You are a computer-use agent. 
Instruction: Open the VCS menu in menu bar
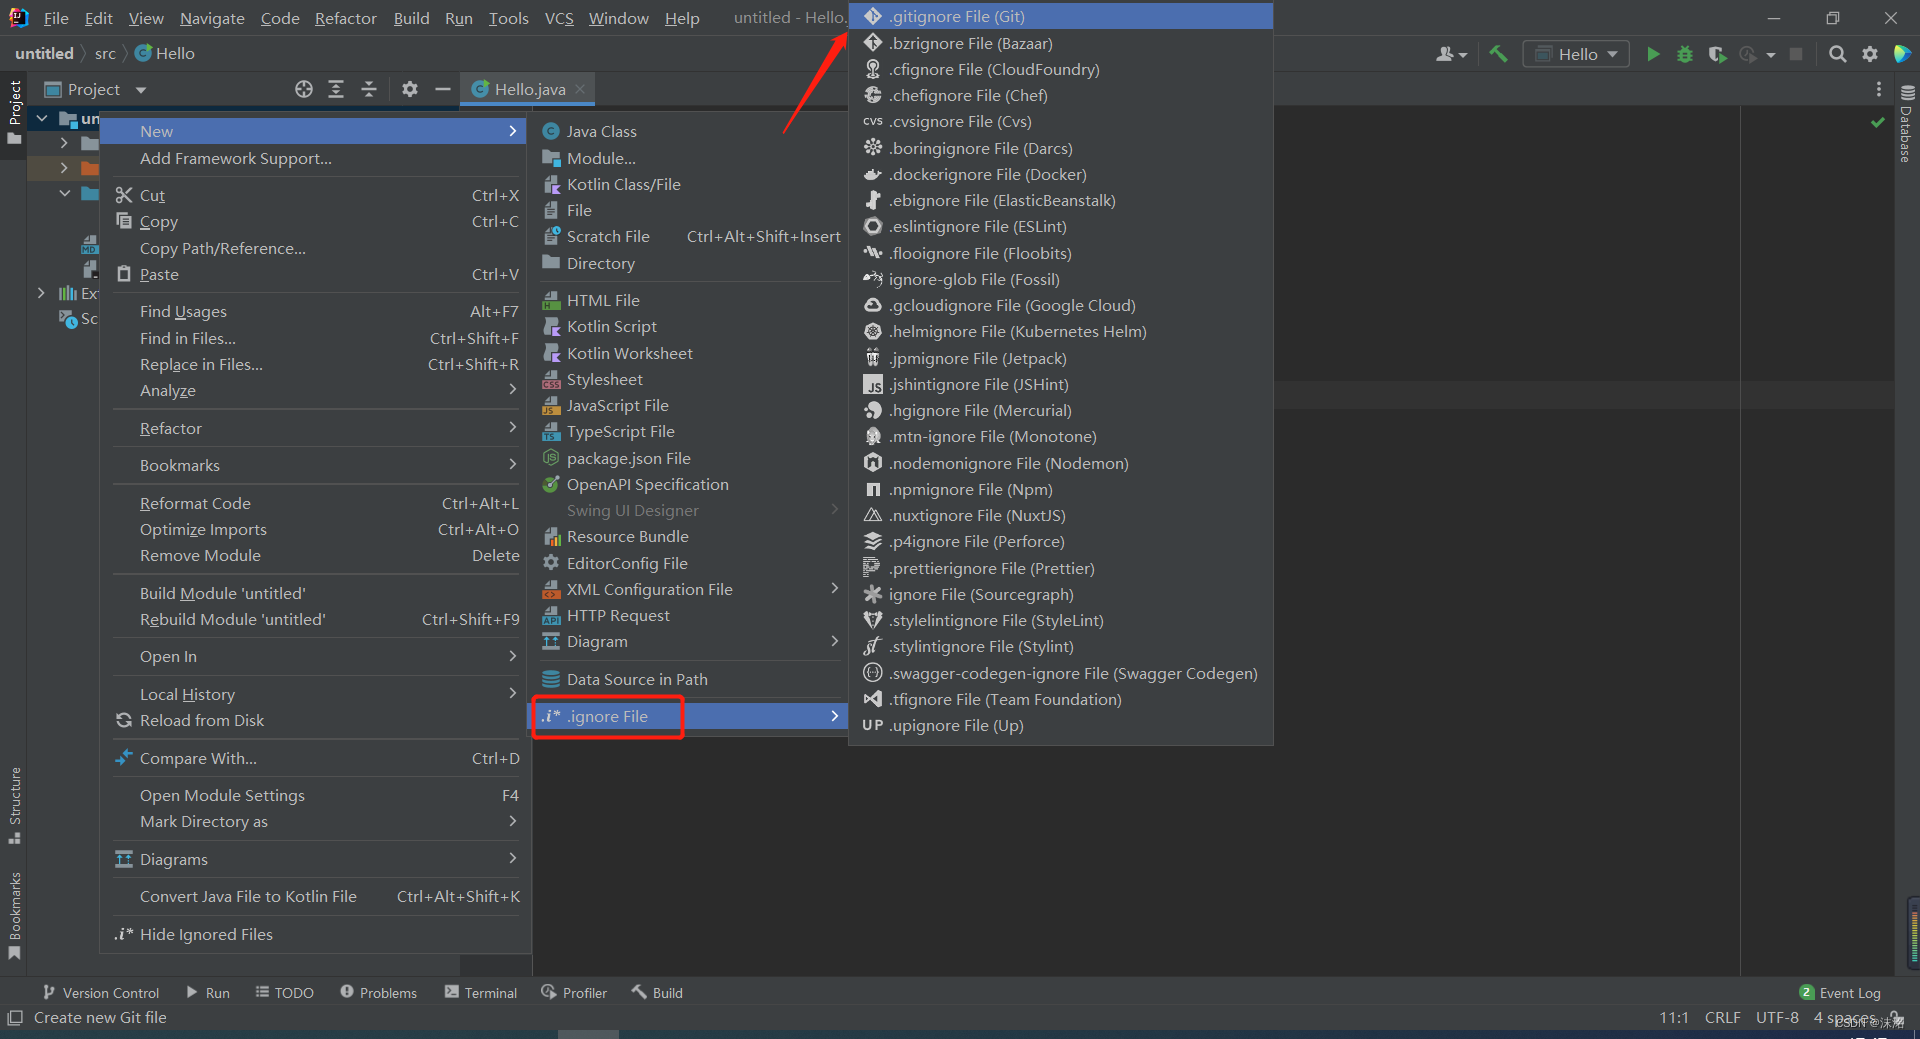click(559, 18)
